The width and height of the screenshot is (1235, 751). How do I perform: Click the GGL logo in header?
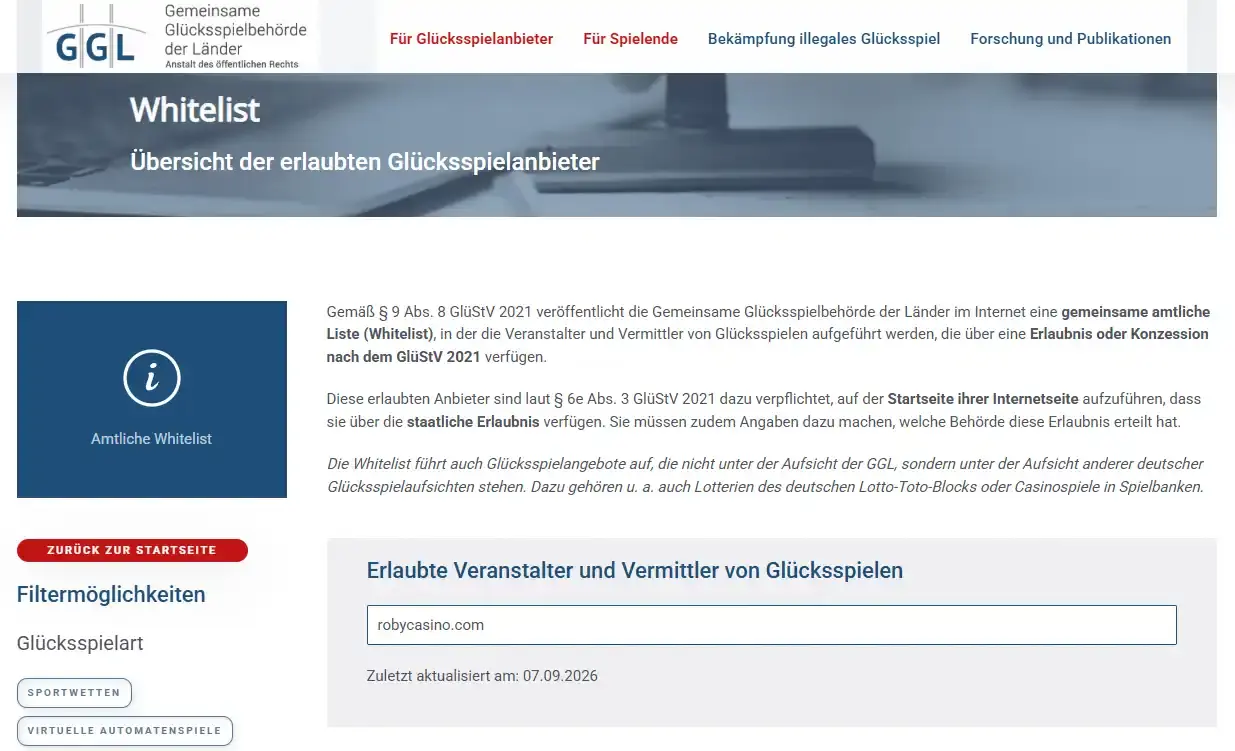pyautogui.click(x=97, y=36)
